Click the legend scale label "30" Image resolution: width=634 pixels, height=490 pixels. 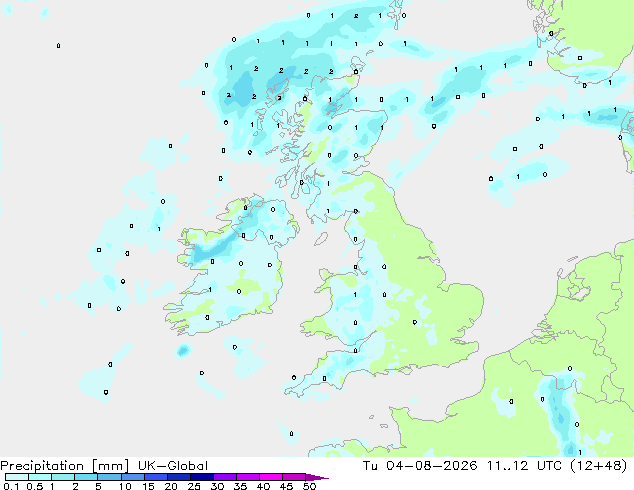point(217,486)
